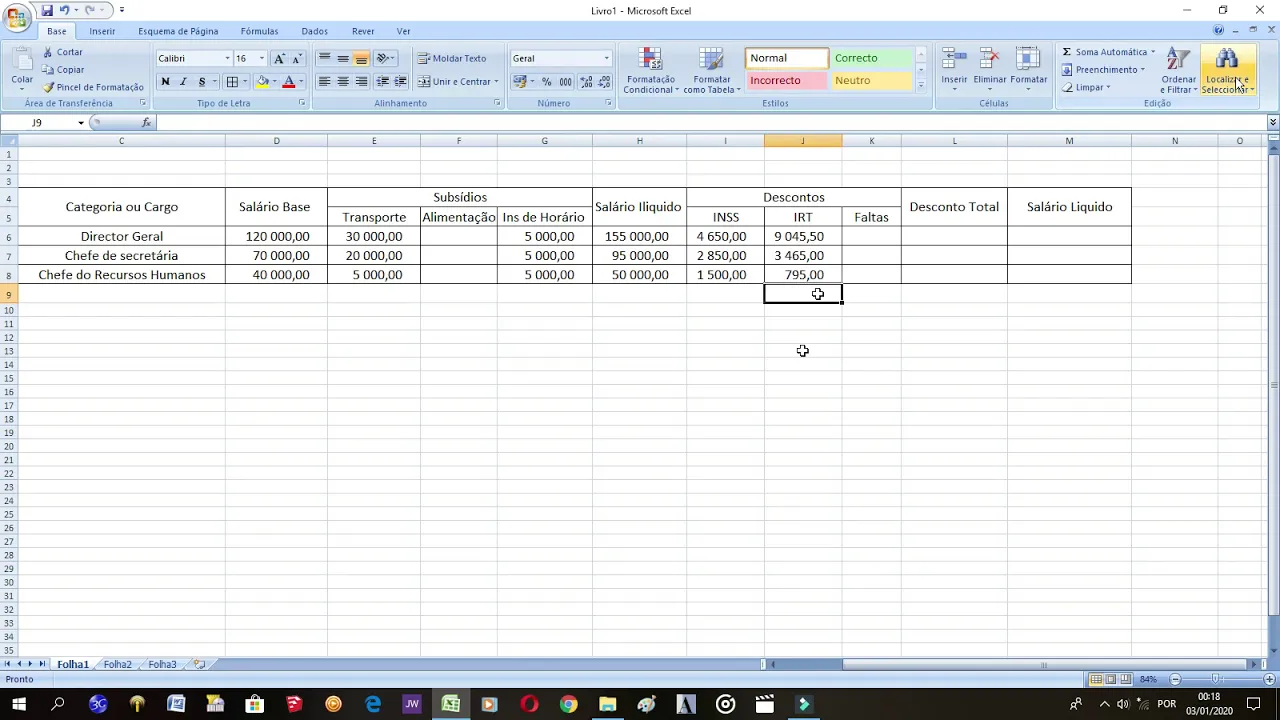Expand the cell styles gallery

(921, 86)
